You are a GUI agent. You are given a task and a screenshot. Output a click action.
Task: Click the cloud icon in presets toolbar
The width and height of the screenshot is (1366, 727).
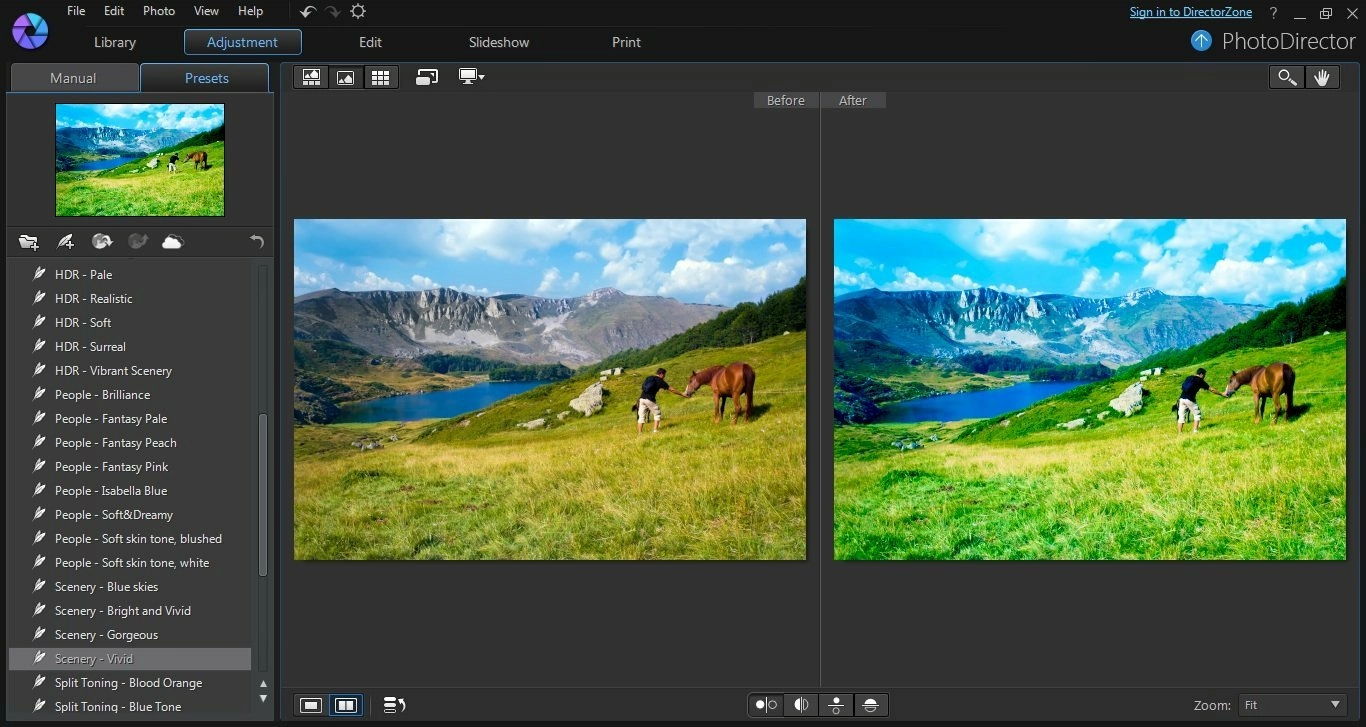point(173,242)
